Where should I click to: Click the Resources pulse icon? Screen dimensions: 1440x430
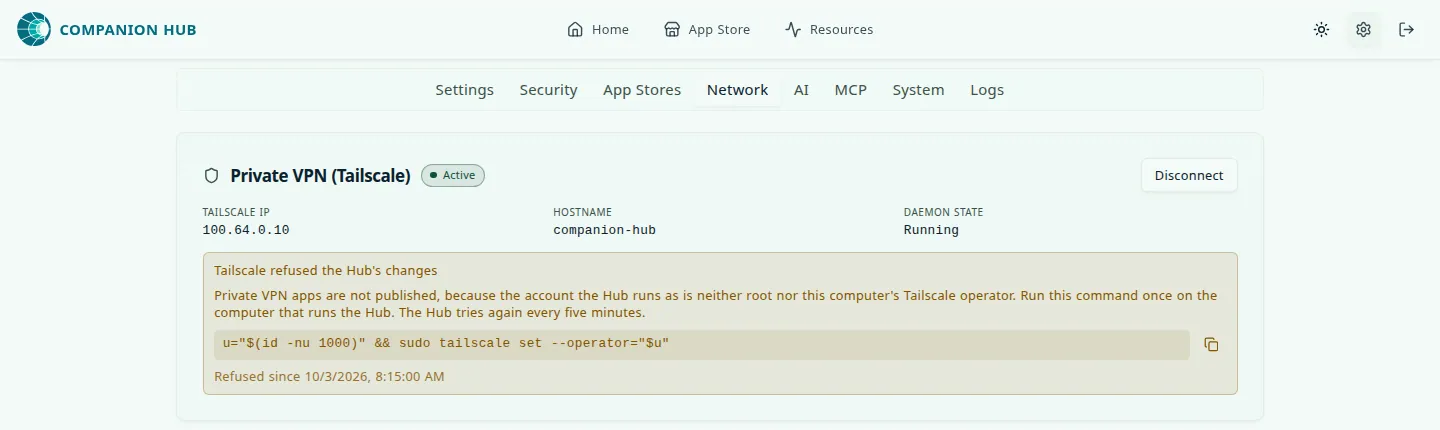click(x=793, y=30)
